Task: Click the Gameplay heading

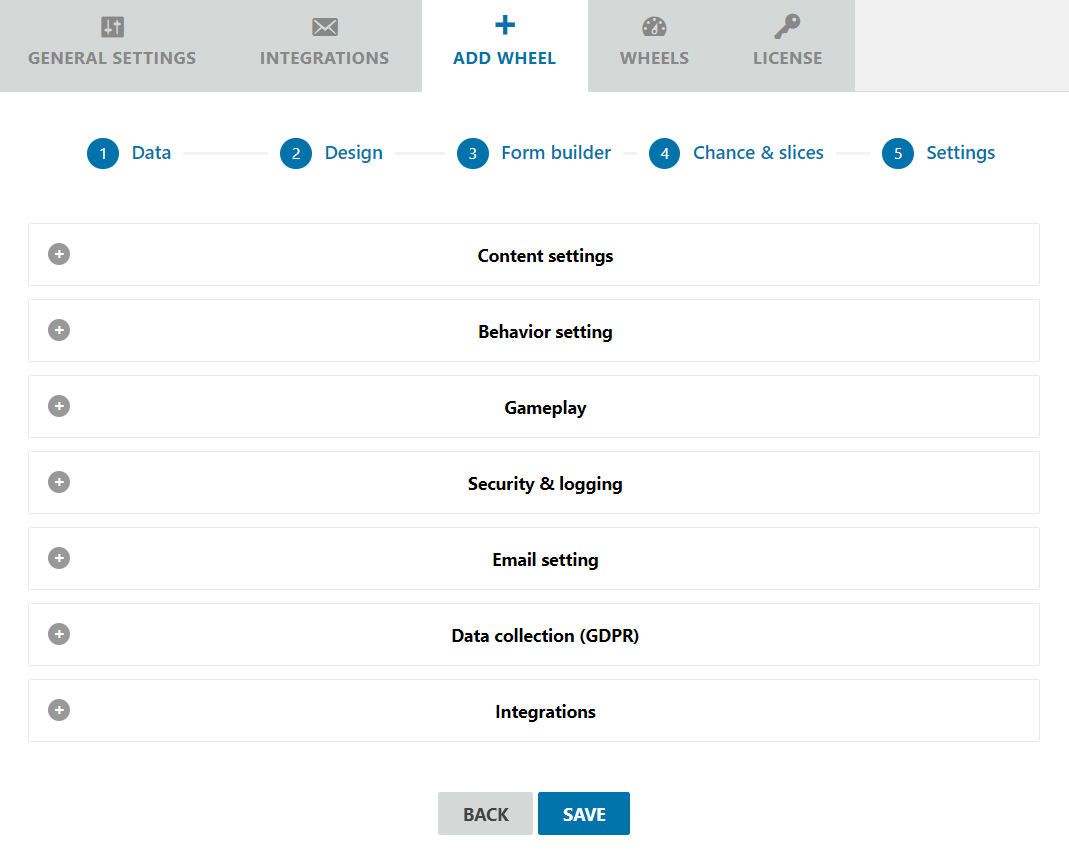Action: [545, 408]
